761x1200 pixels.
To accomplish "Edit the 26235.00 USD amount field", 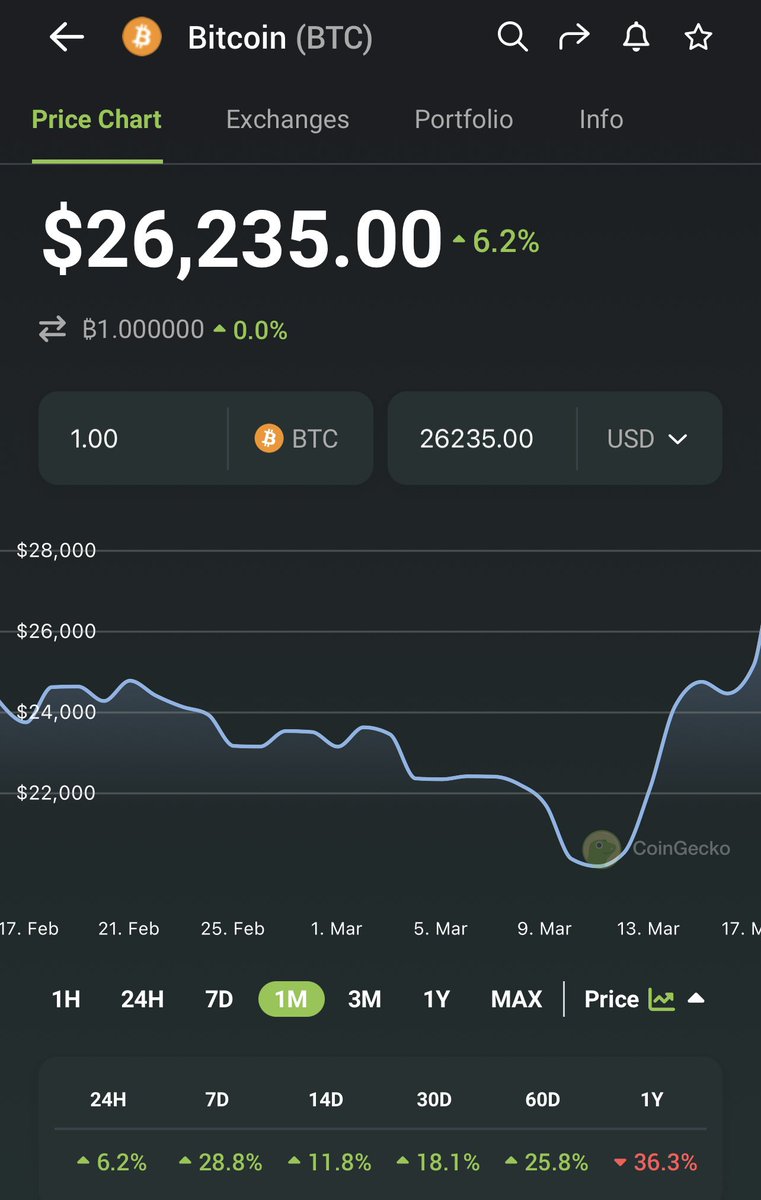I will coord(482,438).
